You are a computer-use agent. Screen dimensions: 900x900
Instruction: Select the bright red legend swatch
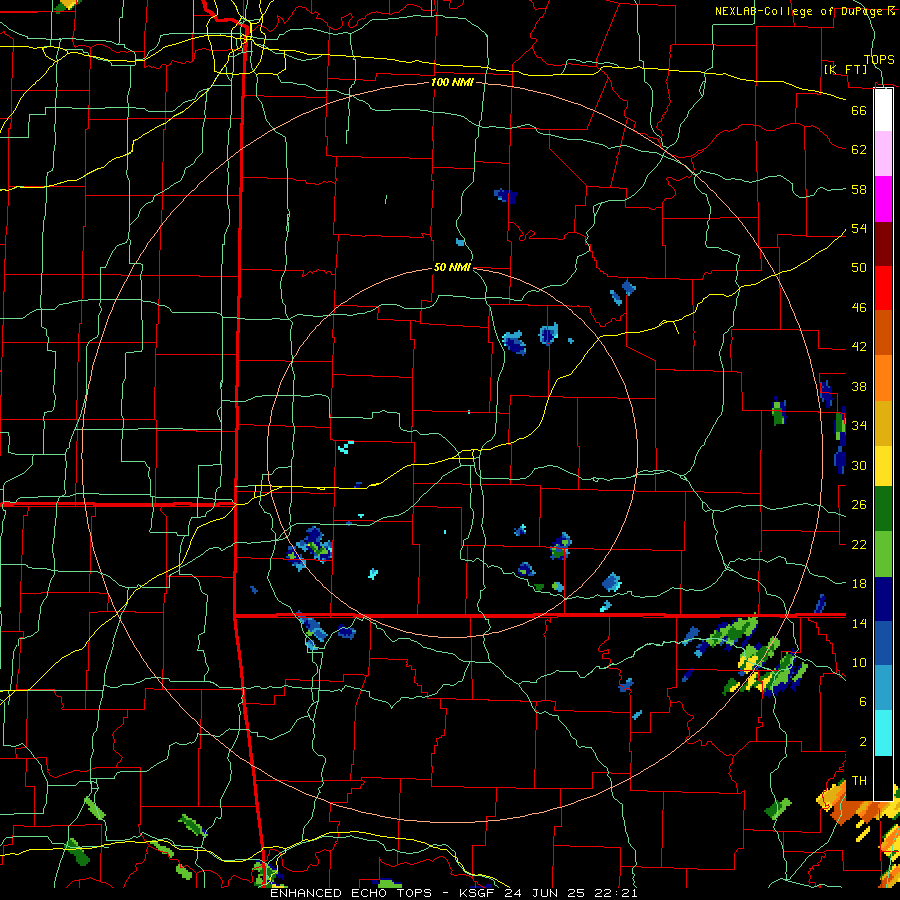tap(883, 288)
